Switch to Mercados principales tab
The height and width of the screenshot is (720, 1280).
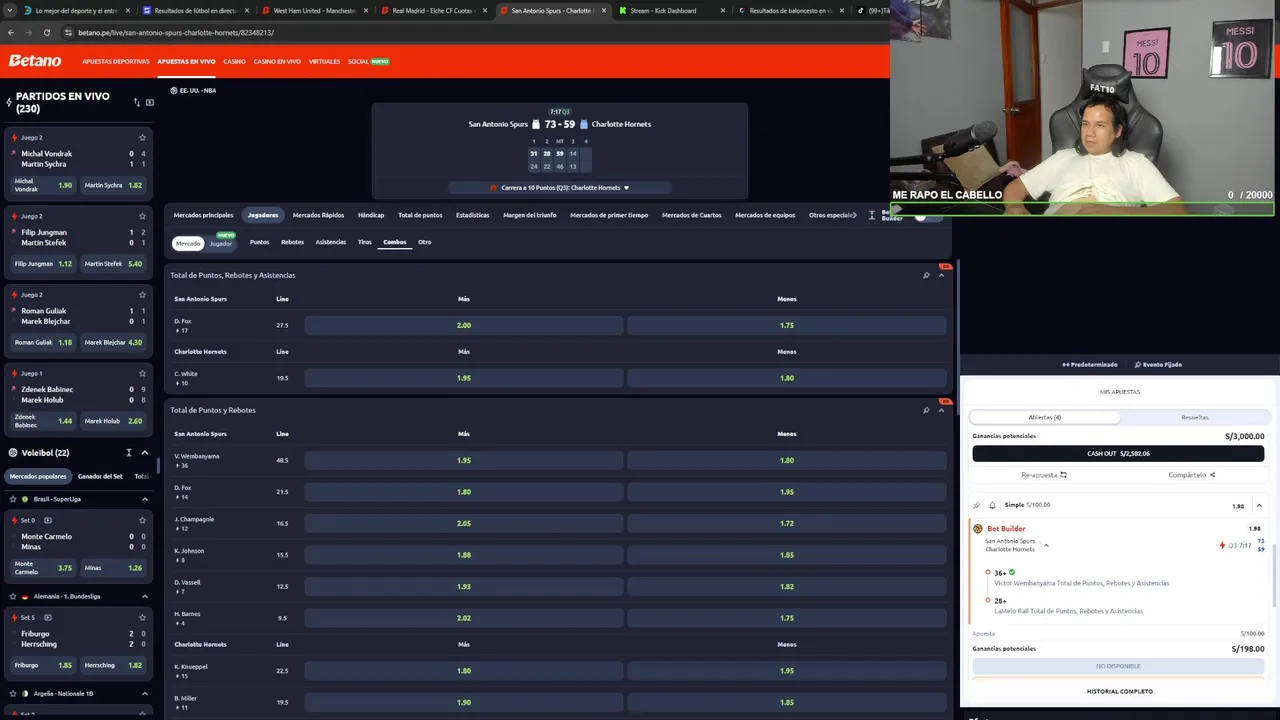point(203,215)
